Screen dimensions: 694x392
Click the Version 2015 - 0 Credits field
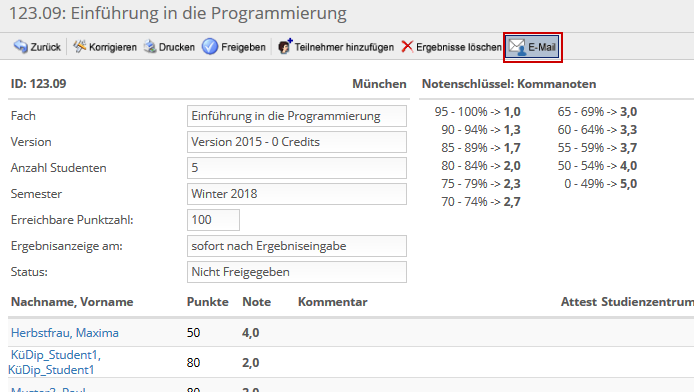297,142
